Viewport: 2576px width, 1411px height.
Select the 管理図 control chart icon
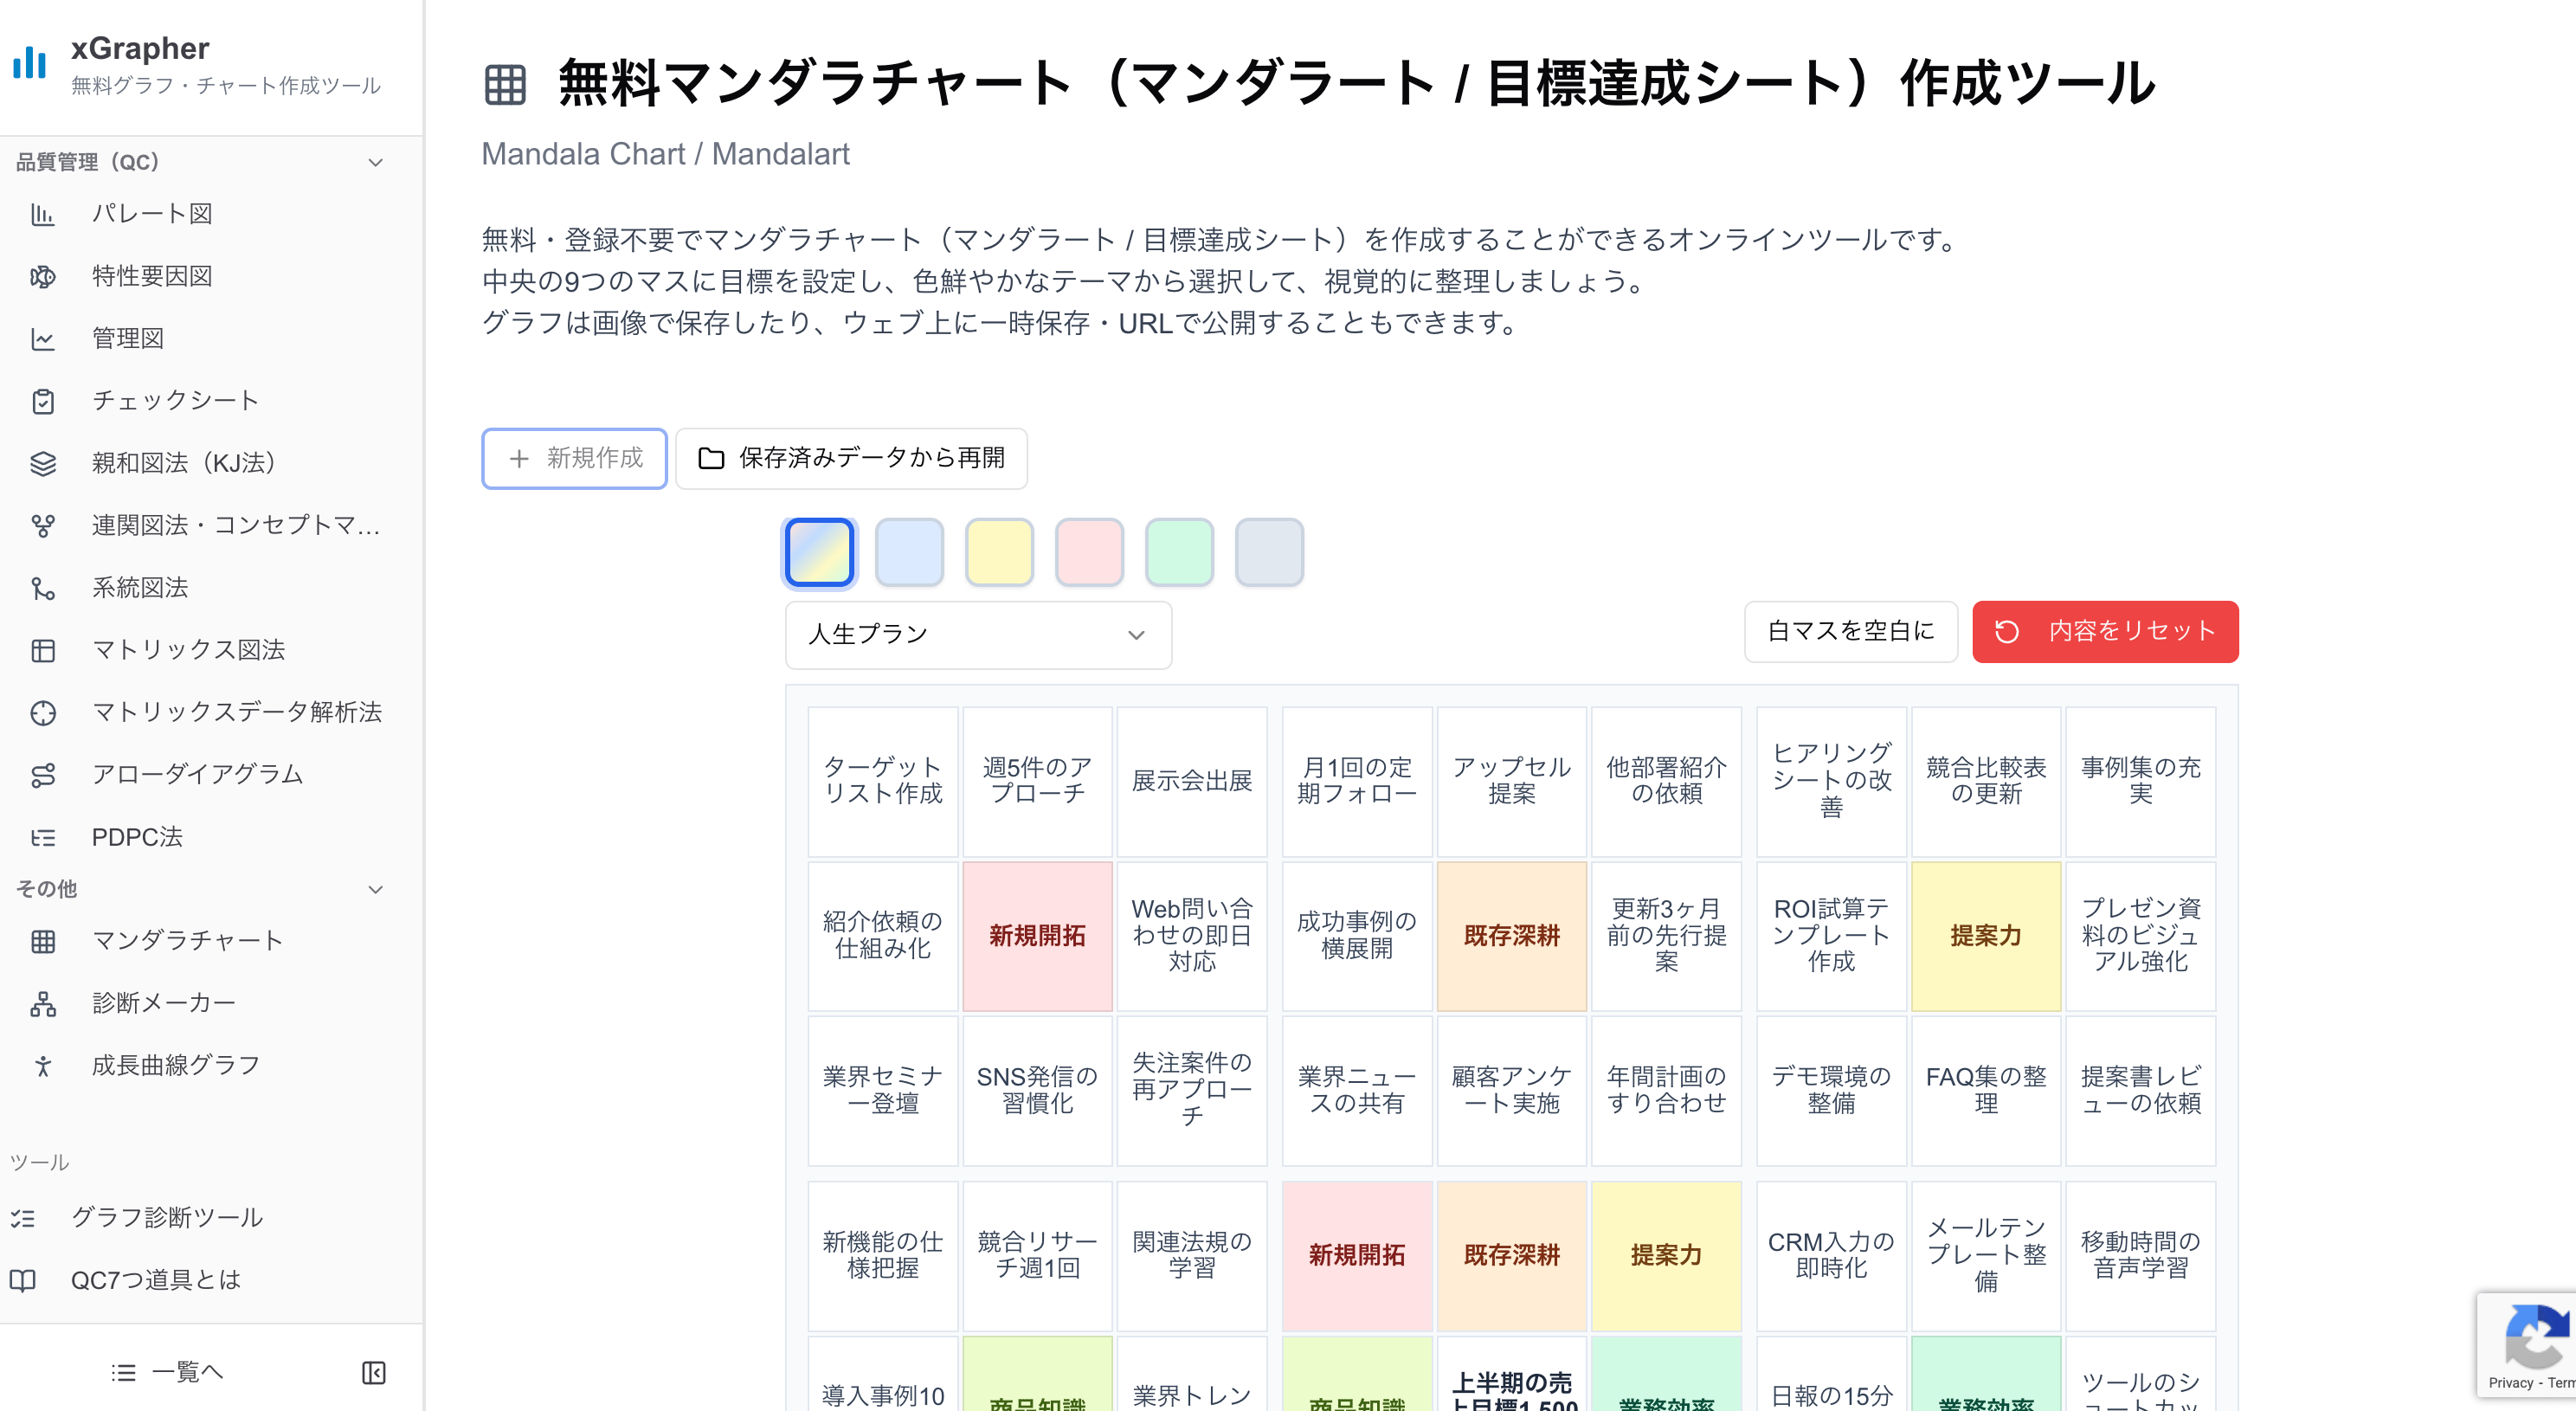point(44,338)
